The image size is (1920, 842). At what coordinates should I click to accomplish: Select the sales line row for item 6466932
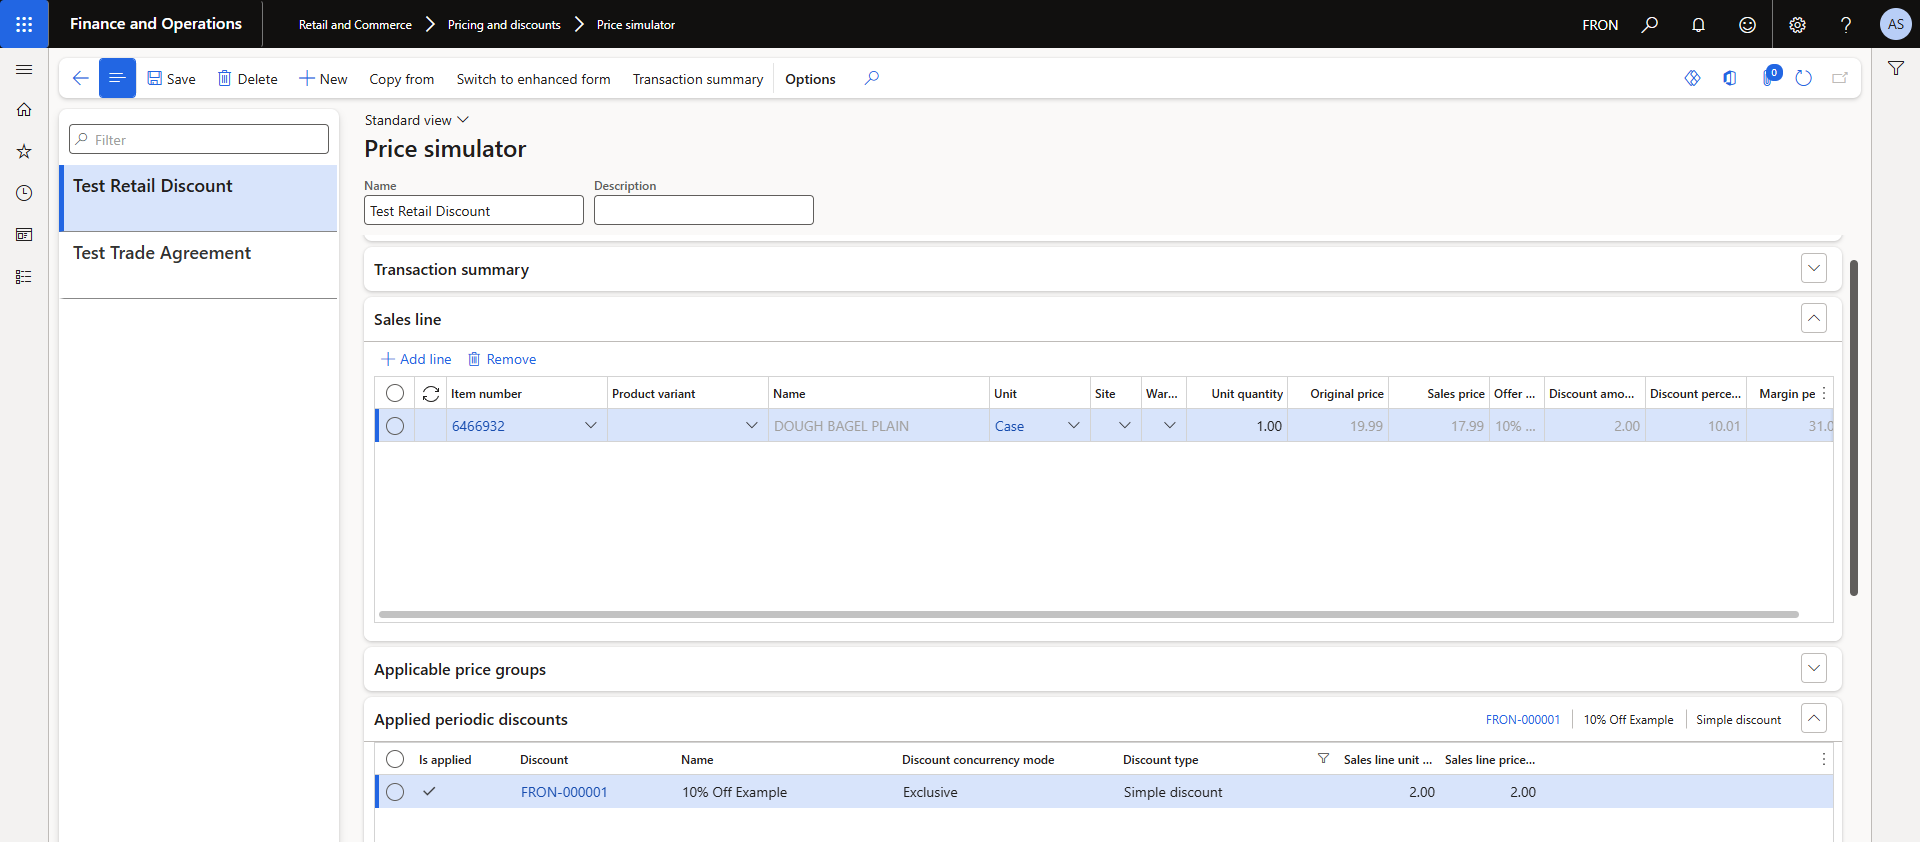pyautogui.click(x=395, y=426)
